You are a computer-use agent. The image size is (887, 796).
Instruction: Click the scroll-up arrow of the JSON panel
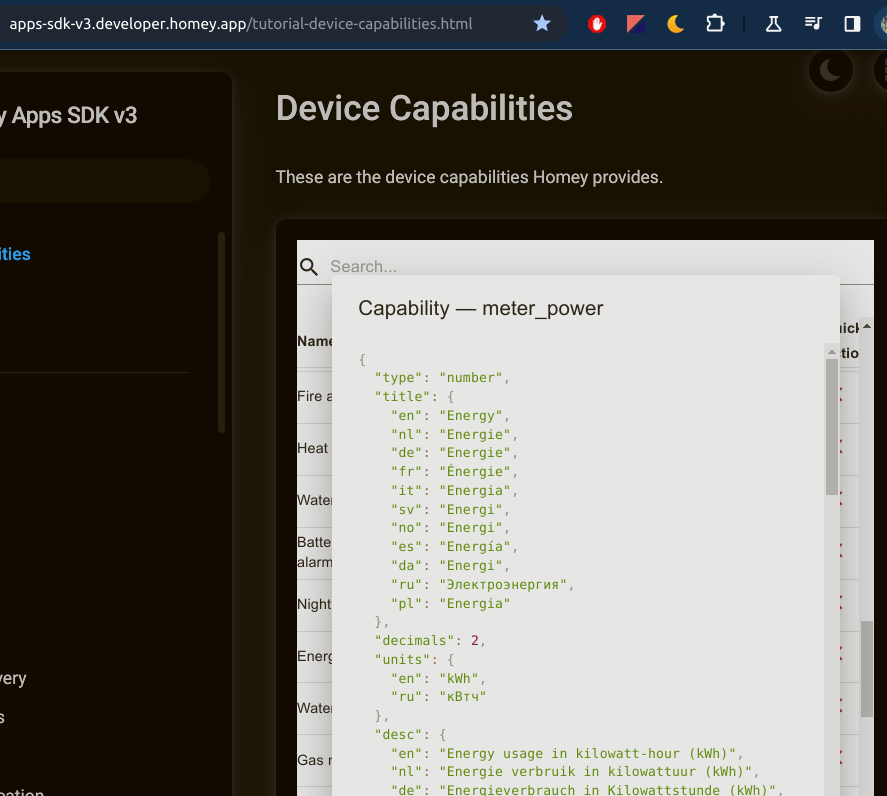click(831, 351)
